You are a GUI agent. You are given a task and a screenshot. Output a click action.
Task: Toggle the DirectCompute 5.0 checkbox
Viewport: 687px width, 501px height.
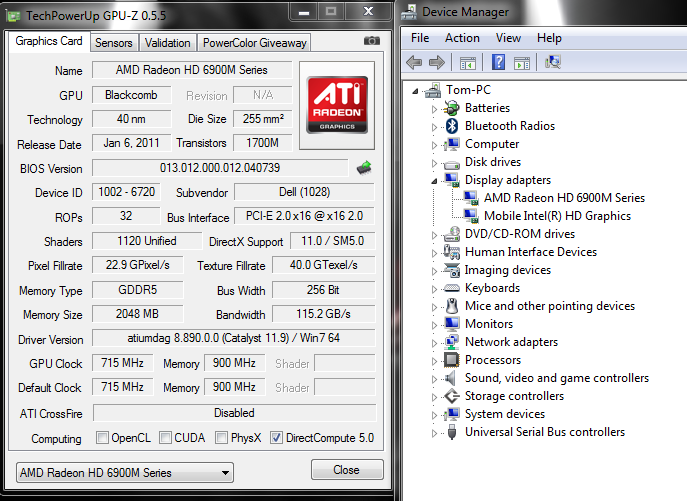pos(276,437)
